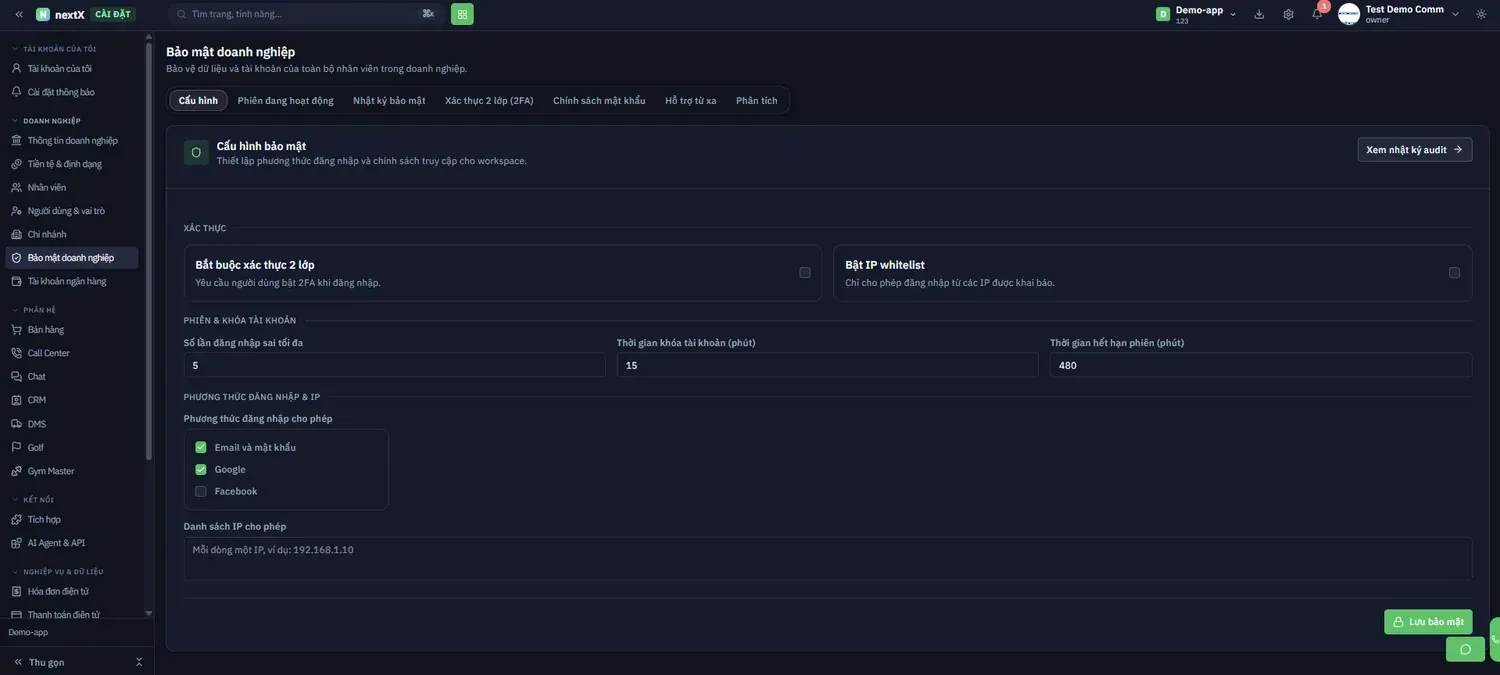Open the settings gear icon

pyautogui.click(x=1288, y=14)
